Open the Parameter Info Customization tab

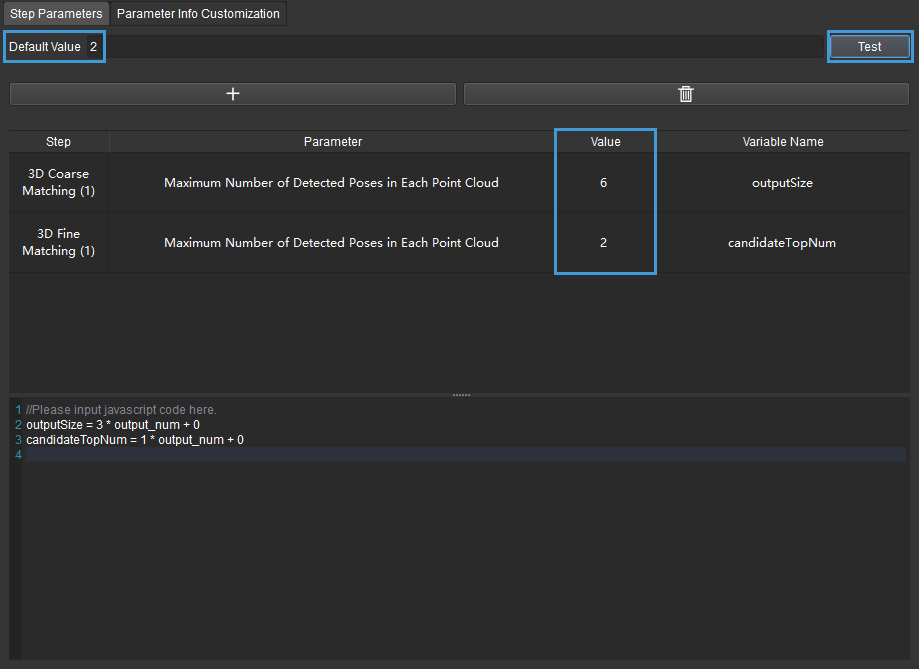[x=198, y=14]
